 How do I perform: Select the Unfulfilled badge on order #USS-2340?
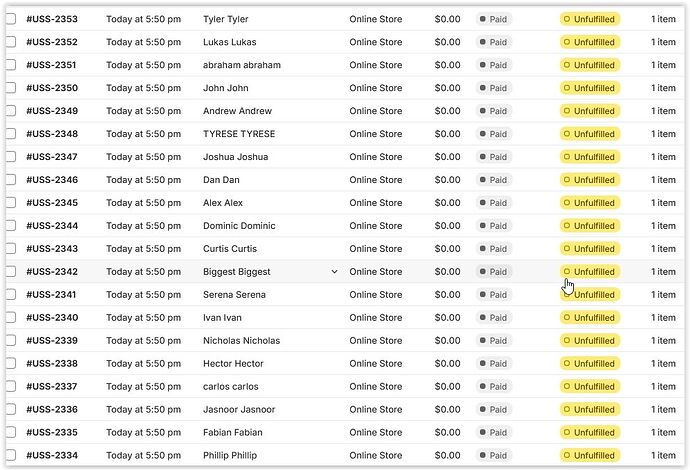pos(590,318)
